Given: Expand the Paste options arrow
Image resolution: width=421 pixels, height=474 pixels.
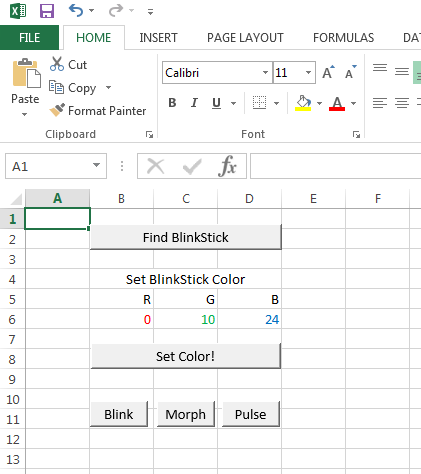Looking at the screenshot, I should click(24, 114).
